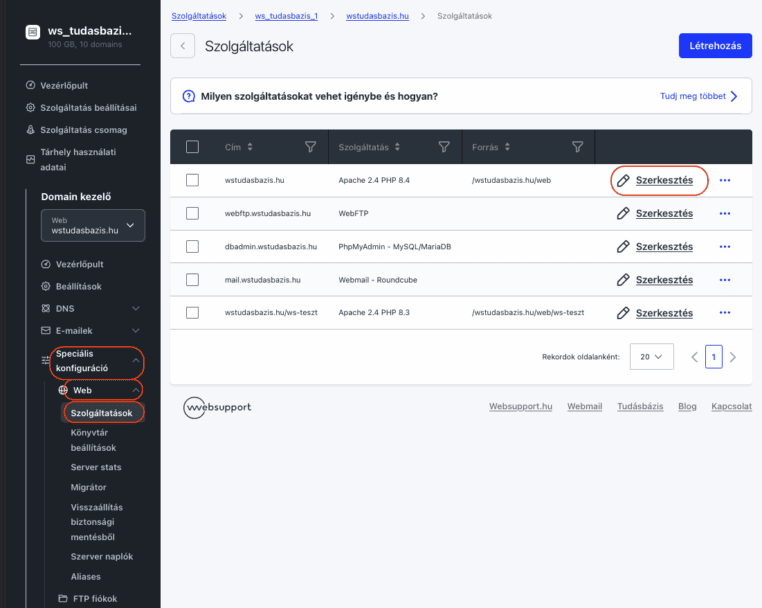Open three-dot menu for mail.wstudasbazis.hu row

click(725, 280)
